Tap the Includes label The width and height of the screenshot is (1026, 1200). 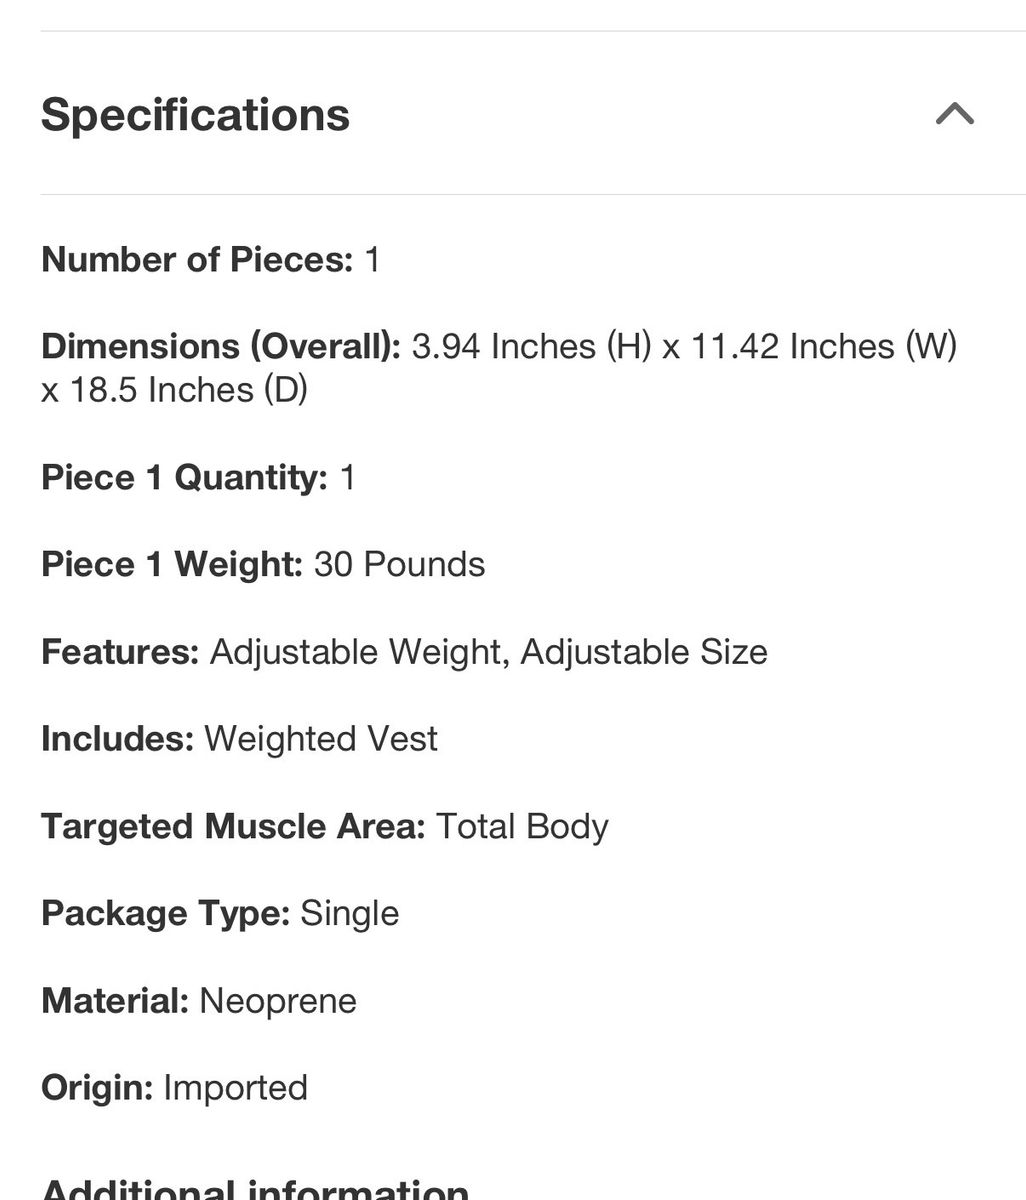point(117,739)
